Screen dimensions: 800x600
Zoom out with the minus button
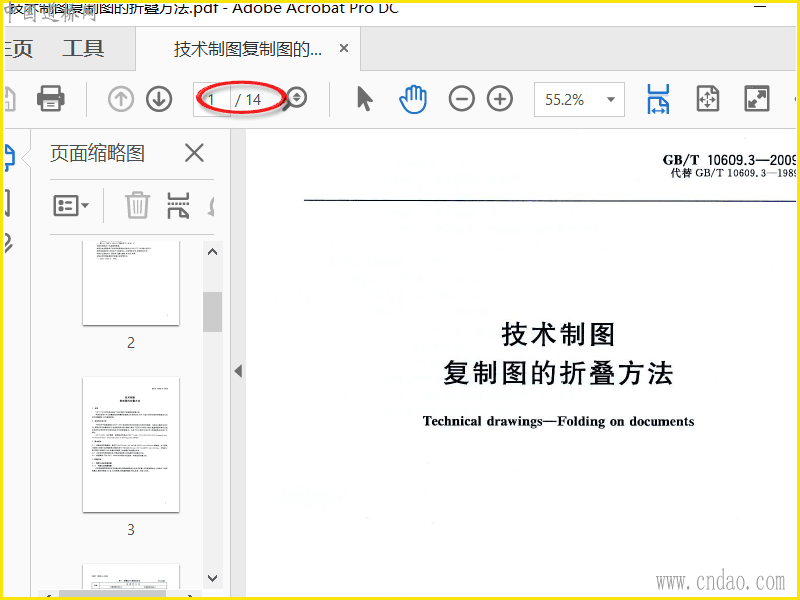pos(462,99)
